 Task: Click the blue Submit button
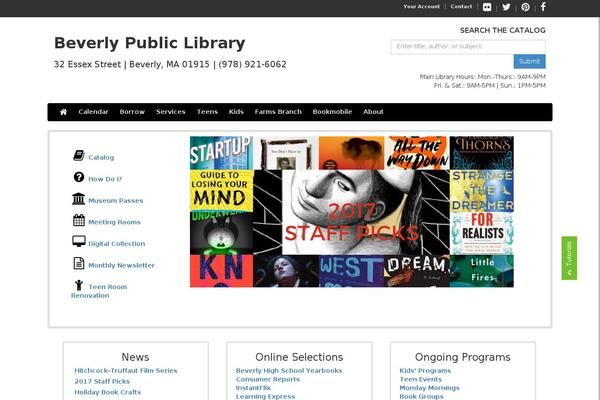point(529,61)
